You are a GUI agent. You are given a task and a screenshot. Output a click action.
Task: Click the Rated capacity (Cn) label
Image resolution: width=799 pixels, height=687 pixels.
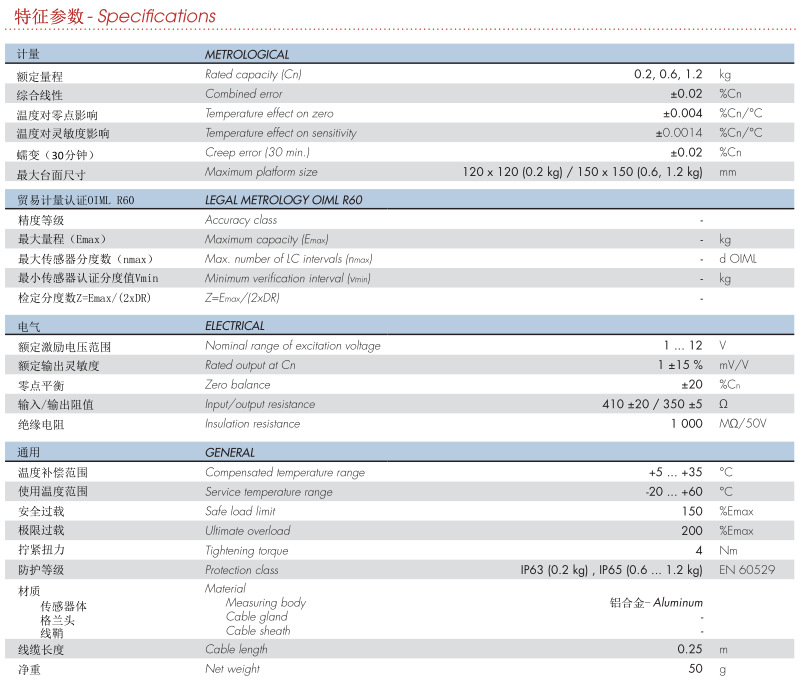tap(253, 74)
